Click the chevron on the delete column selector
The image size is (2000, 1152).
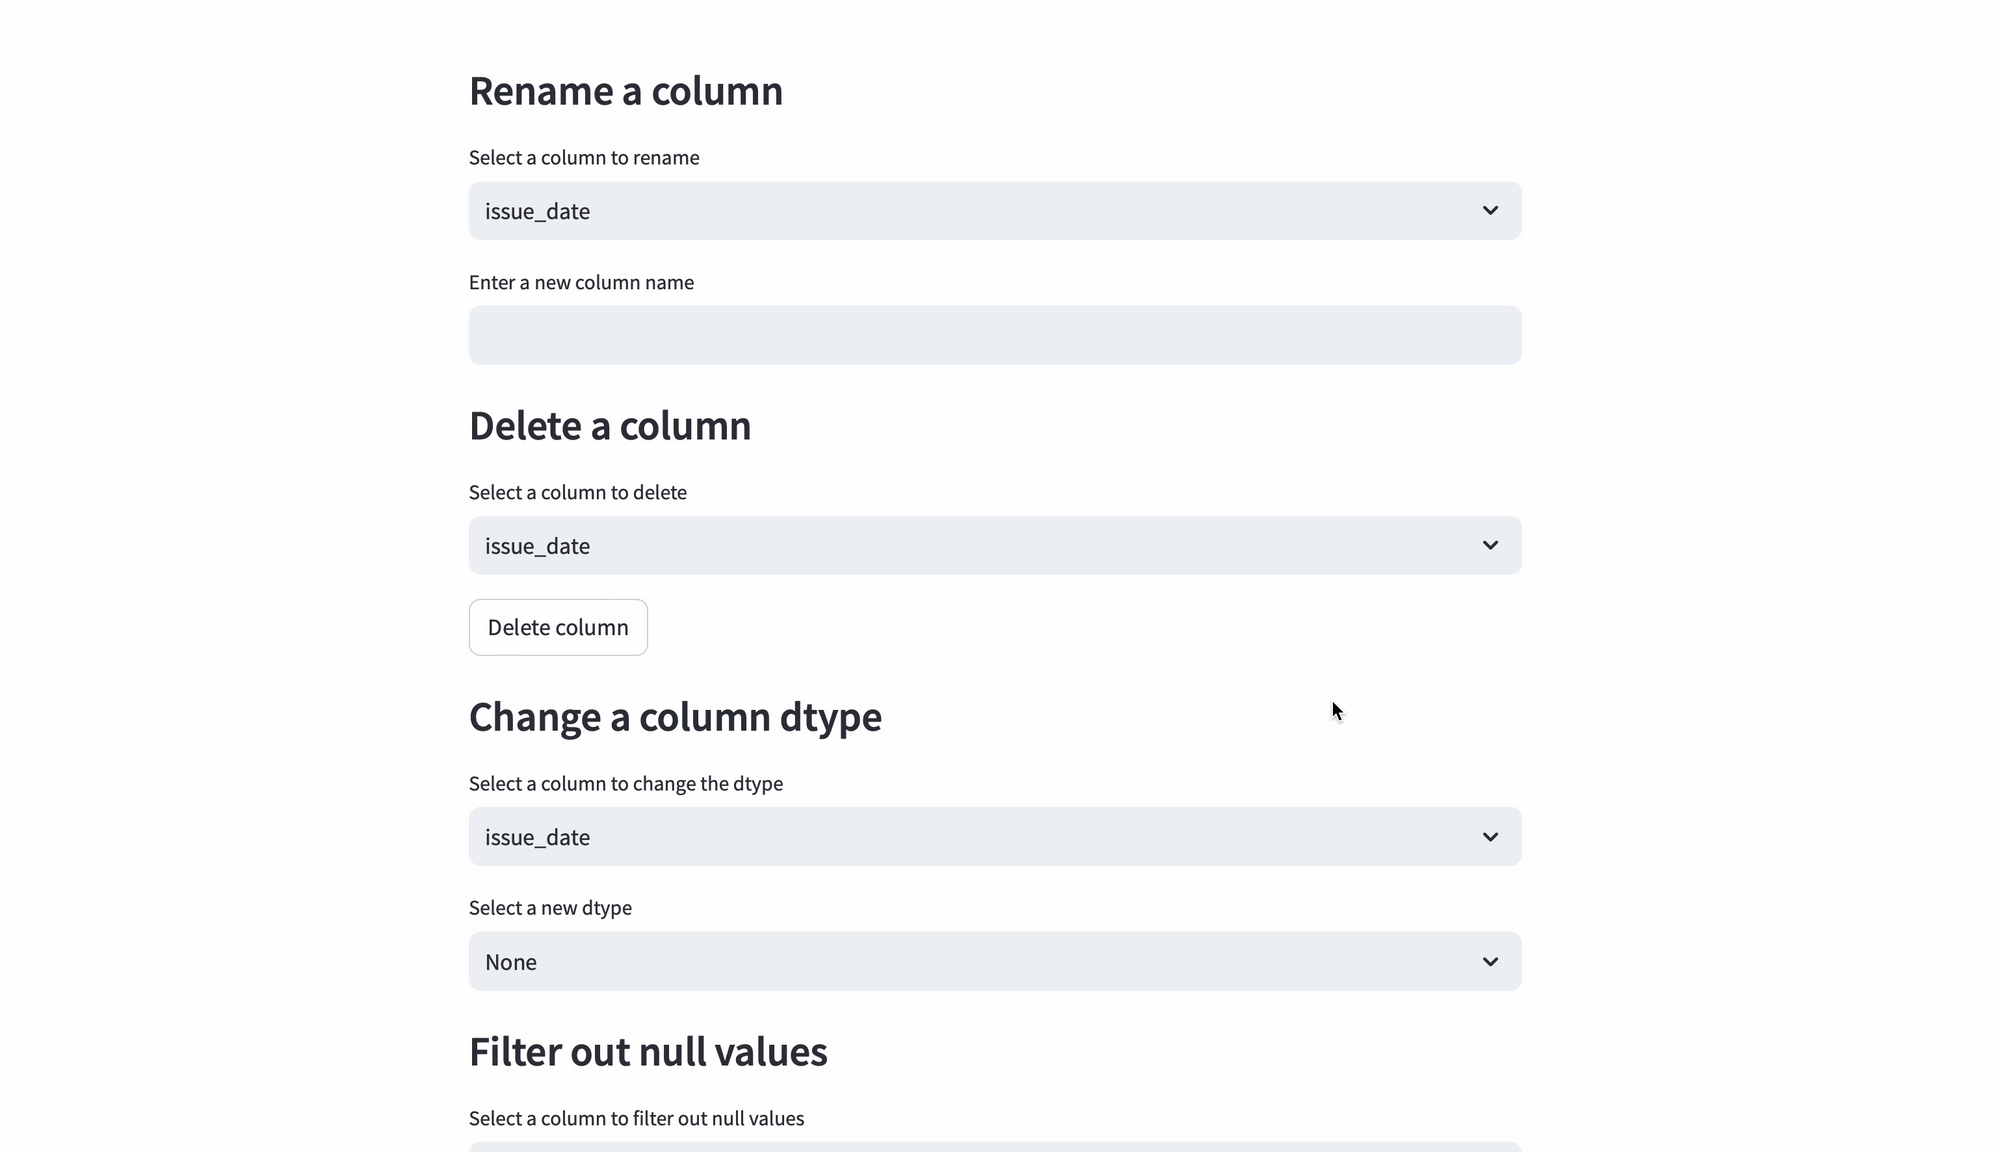(1490, 546)
